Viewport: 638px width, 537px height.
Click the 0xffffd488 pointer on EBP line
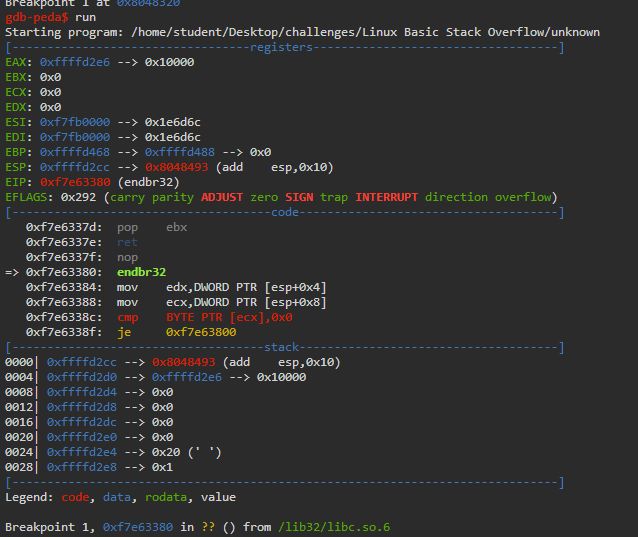pos(180,152)
